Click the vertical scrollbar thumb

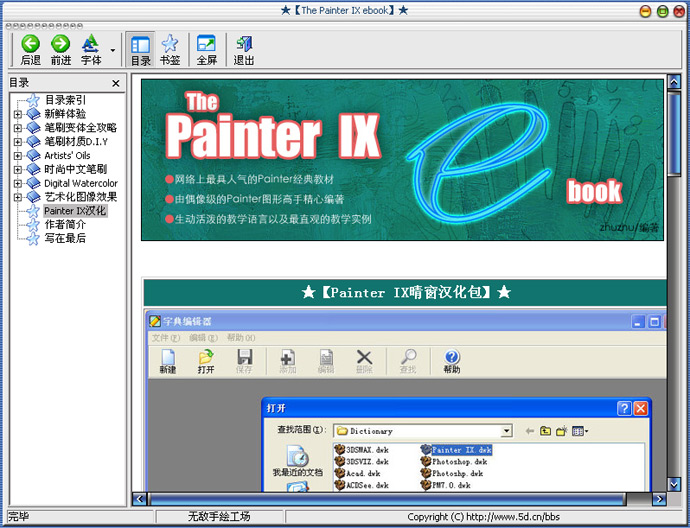674,134
